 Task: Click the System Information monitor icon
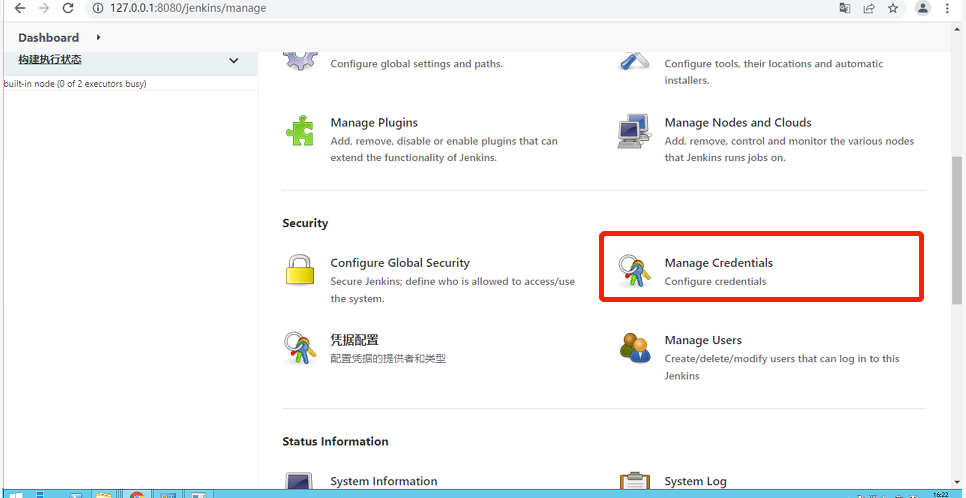pos(300,481)
